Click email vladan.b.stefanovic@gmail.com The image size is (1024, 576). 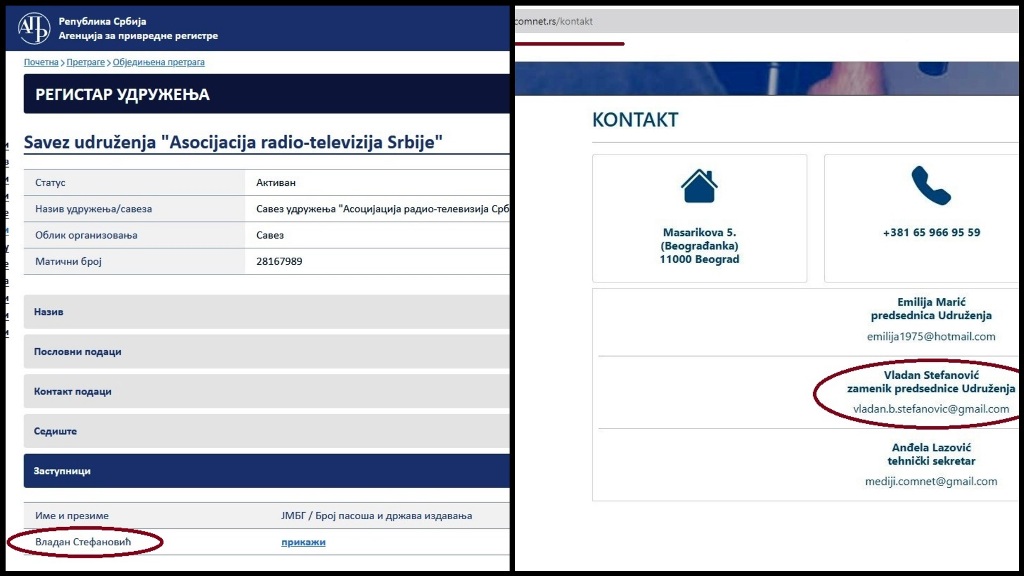(x=931, y=409)
